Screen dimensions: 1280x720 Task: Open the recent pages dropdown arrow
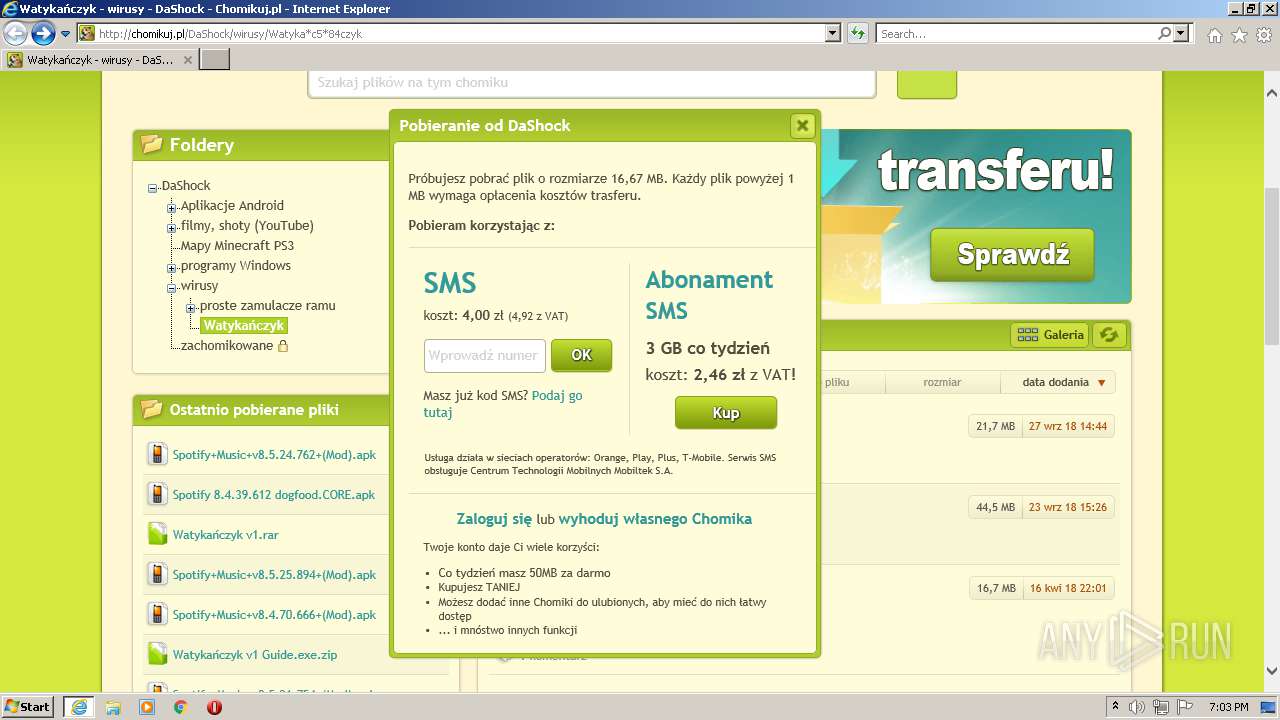pos(66,33)
